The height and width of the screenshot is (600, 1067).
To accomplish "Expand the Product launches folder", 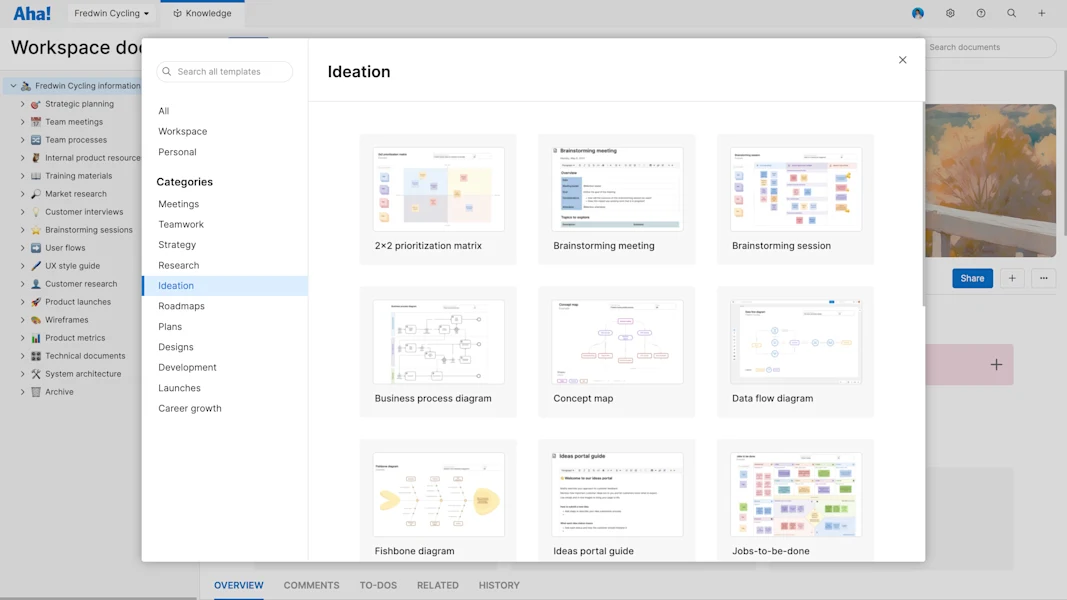I will click(x=22, y=302).
